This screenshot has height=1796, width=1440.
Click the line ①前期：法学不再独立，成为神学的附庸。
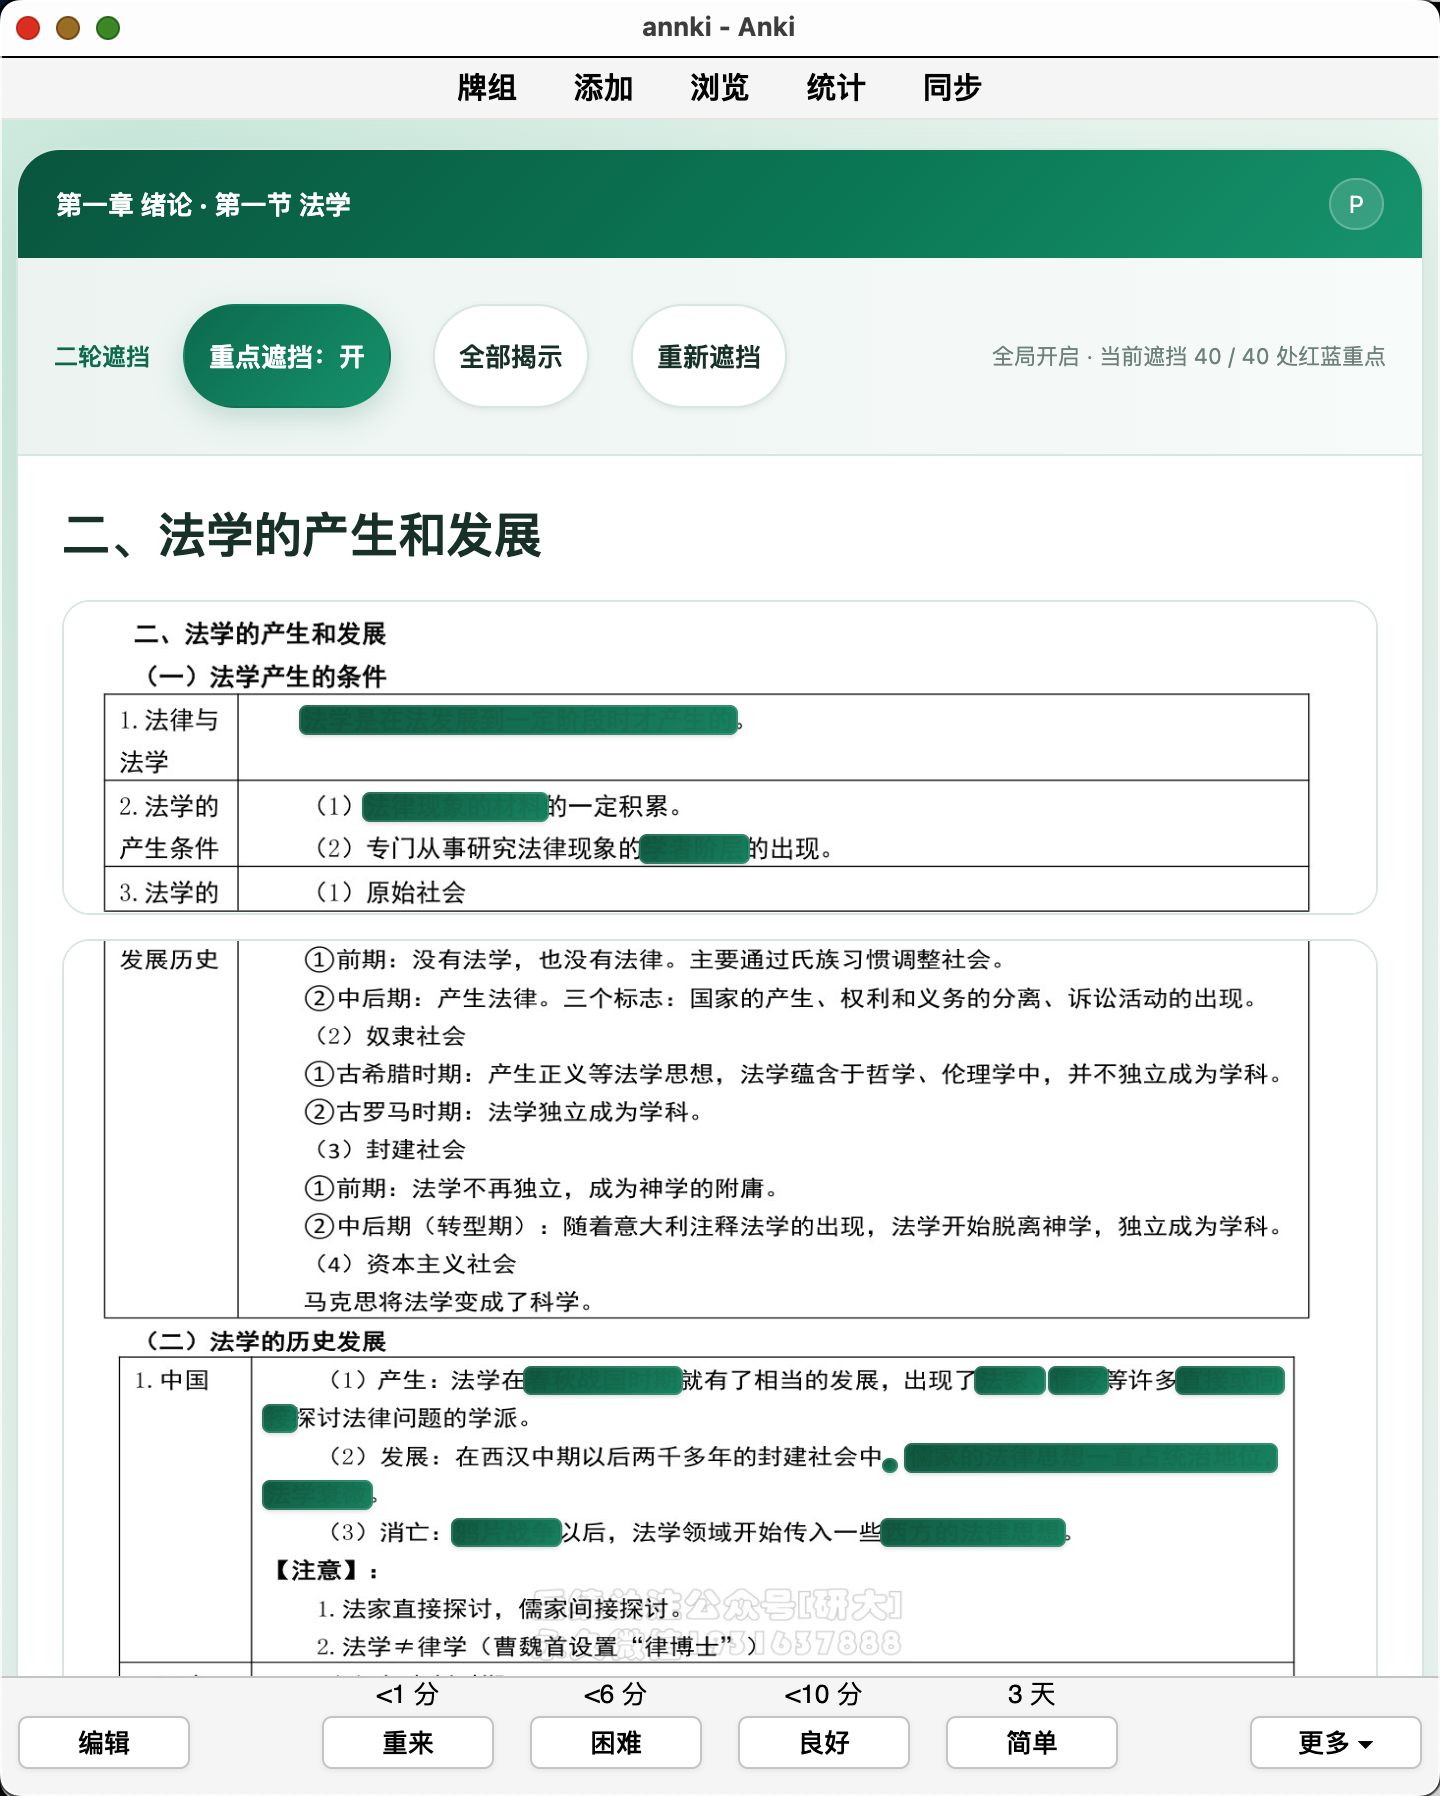pyautogui.click(x=542, y=1188)
